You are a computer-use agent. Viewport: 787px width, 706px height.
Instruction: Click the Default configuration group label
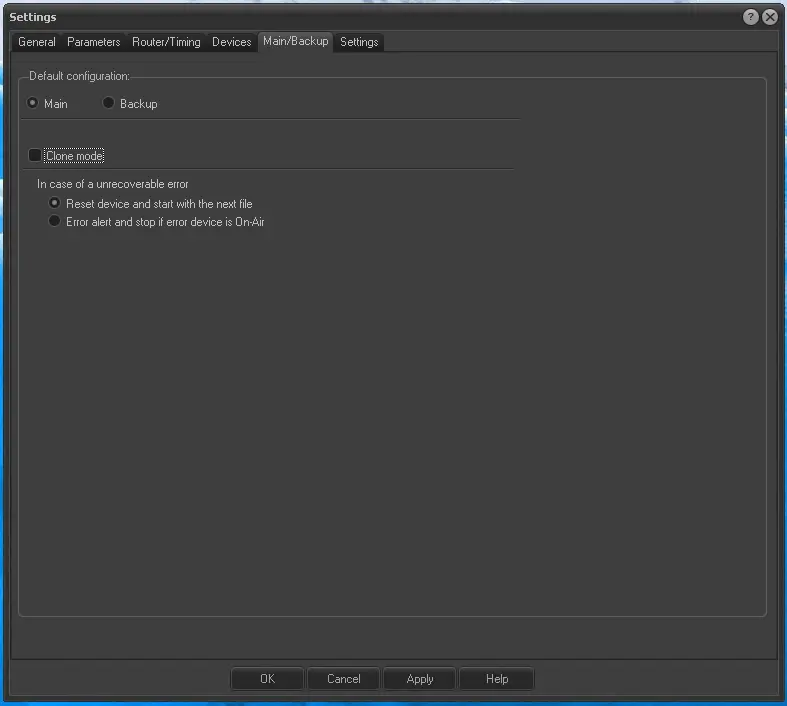(x=79, y=76)
